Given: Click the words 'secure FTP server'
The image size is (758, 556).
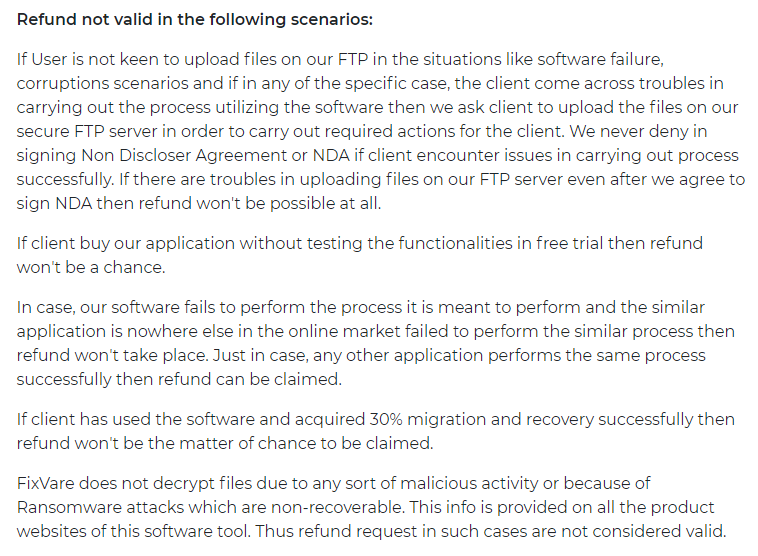Looking at the screenshot, I should pos(87,131).
